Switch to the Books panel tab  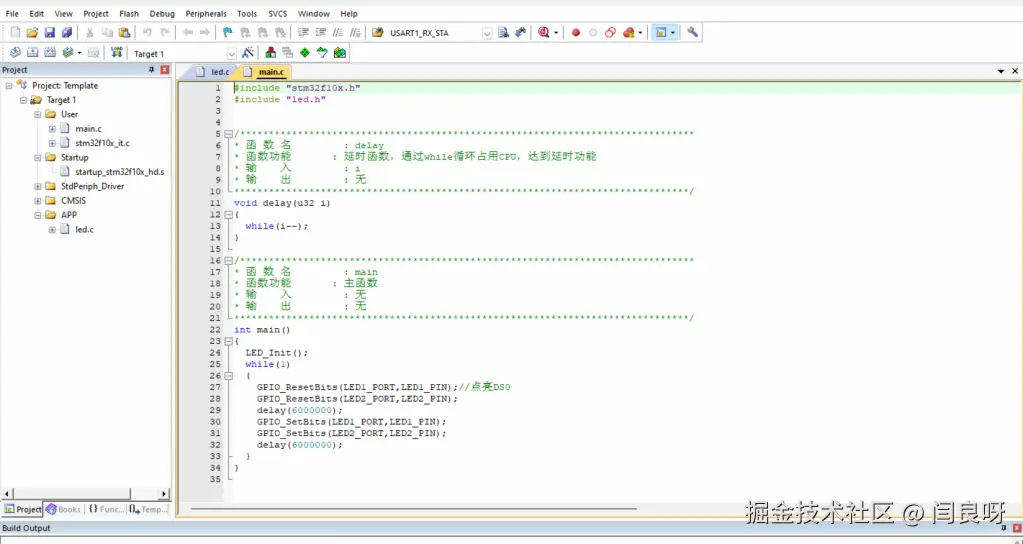click(x=63, y=509)
